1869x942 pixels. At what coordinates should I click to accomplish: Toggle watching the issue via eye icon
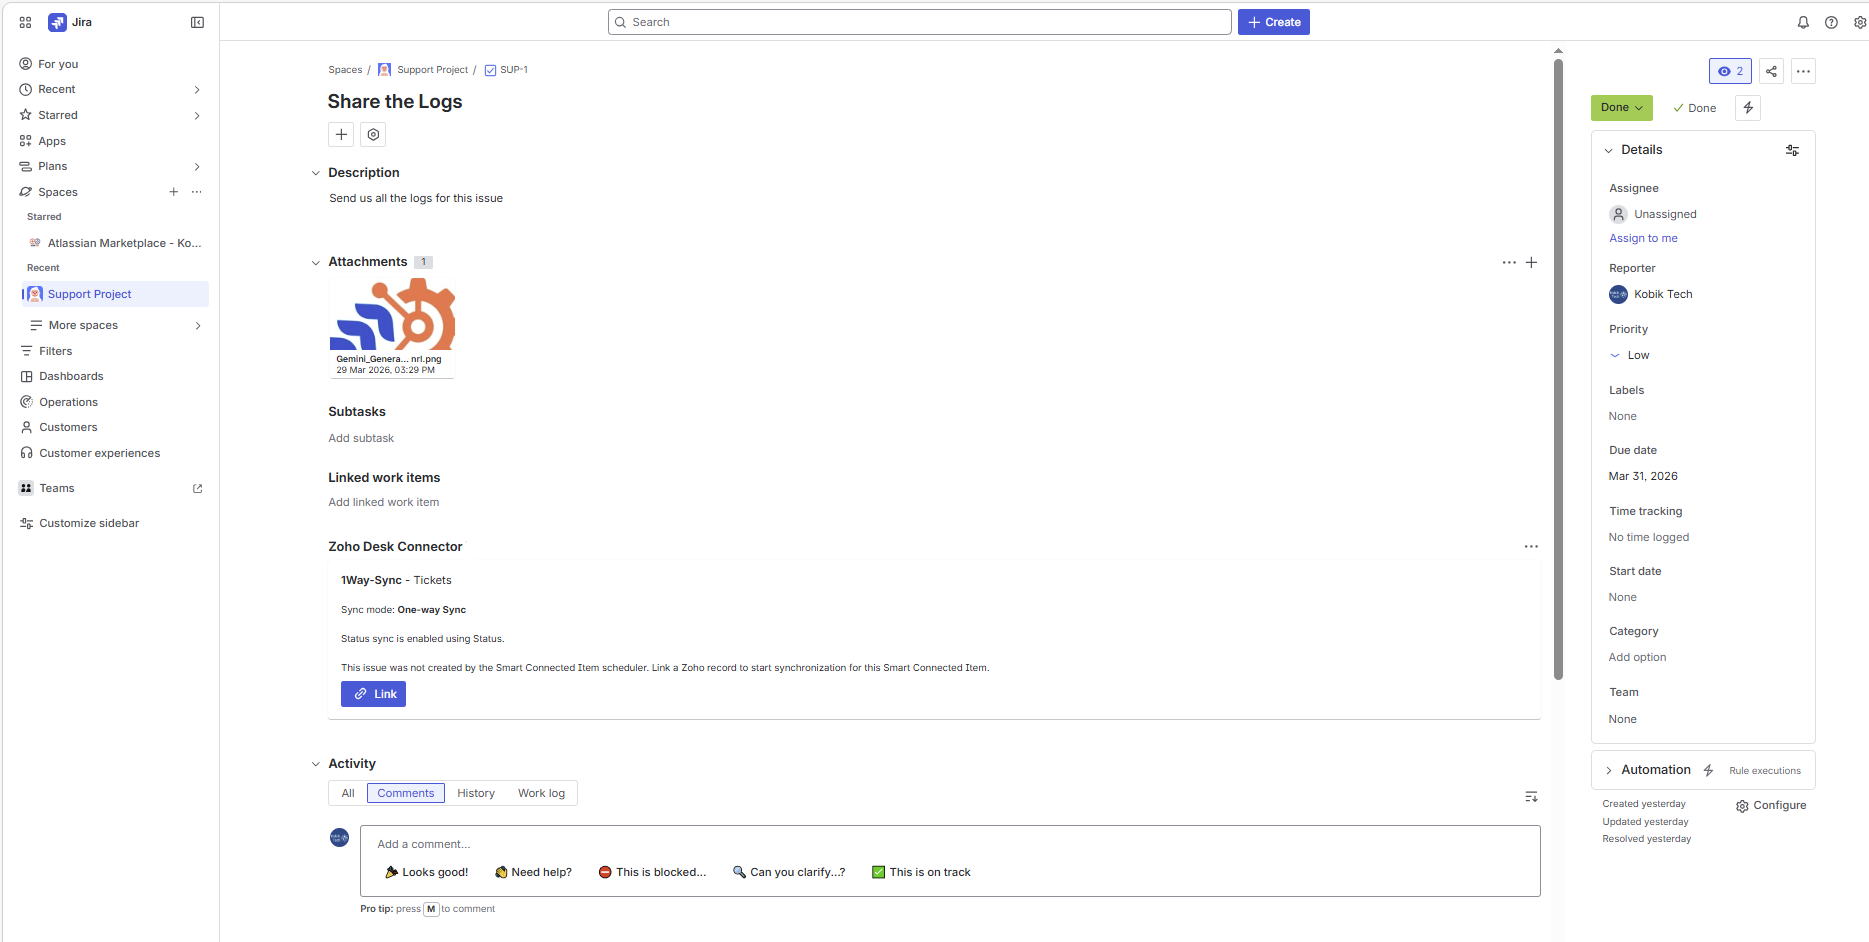[x=1730, y=71]
